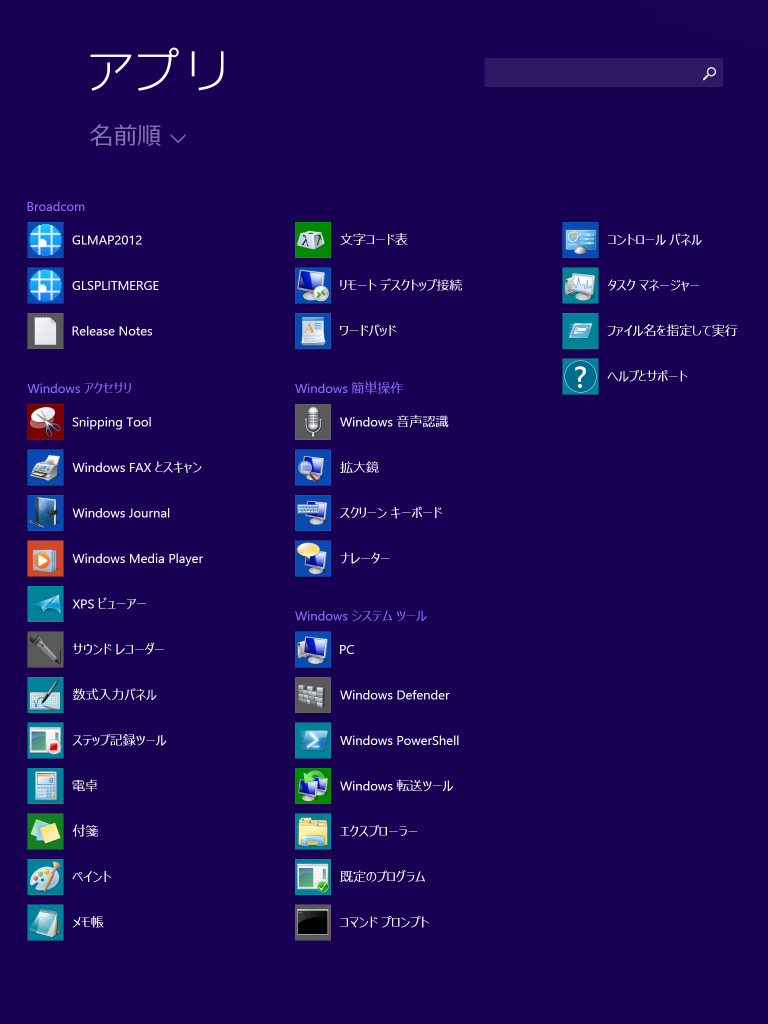Image resolution: width=768 pixels, height=1024 pixels.
Task: Open the 電卓 calculator icon
Action: point(45,786)
